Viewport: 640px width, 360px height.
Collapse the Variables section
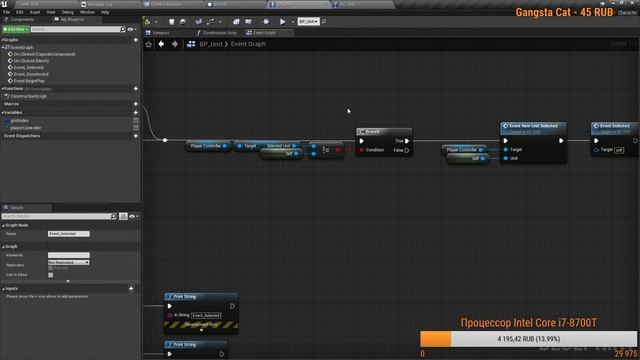pos(2,112)
